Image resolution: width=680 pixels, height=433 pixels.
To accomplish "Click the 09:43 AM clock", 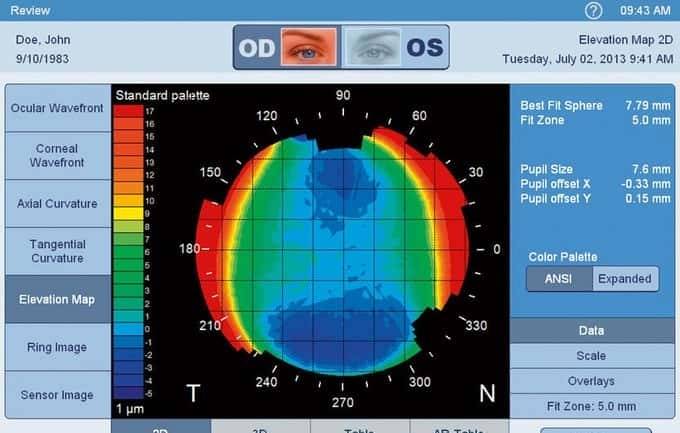I will [645, 10].
